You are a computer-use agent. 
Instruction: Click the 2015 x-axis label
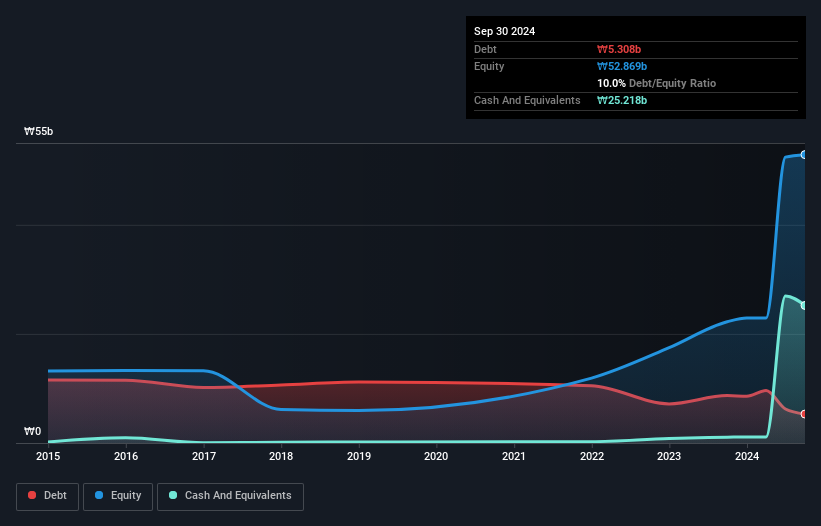pyautogui.click(x=48, y=456)
